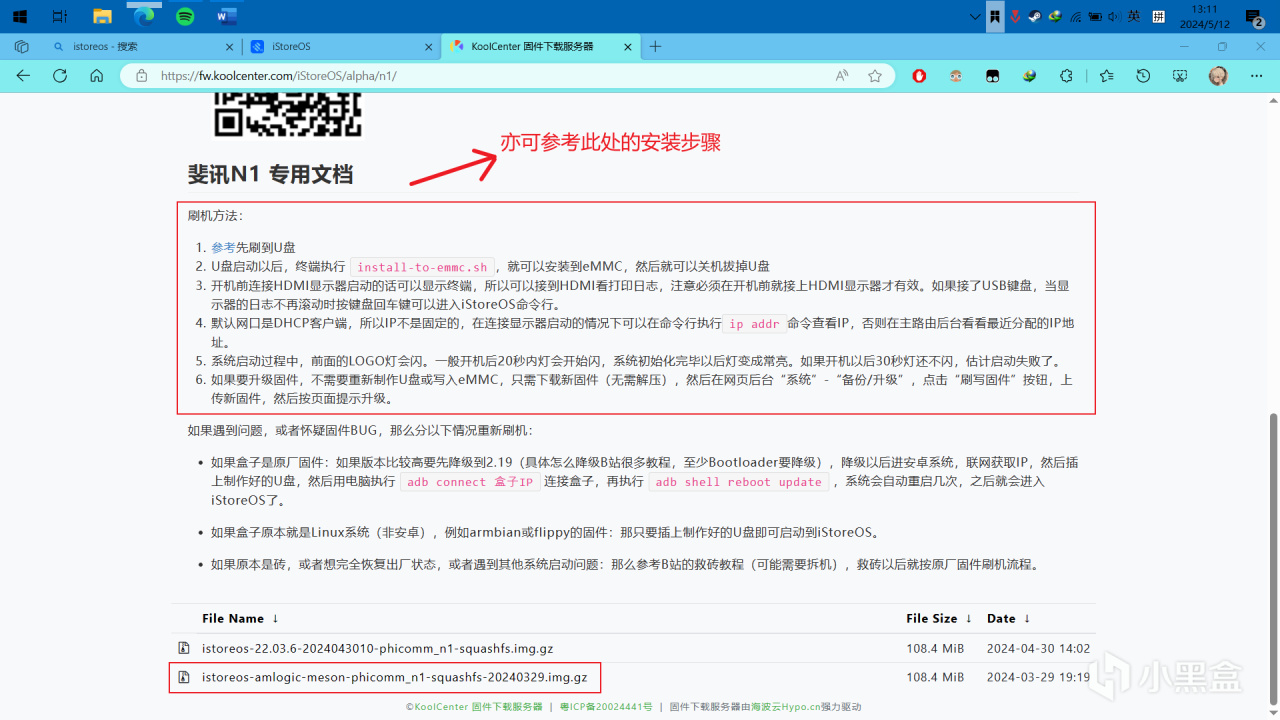
Task: Go to the browser home page
Action: pyautogui.click(x=96, y=76)
